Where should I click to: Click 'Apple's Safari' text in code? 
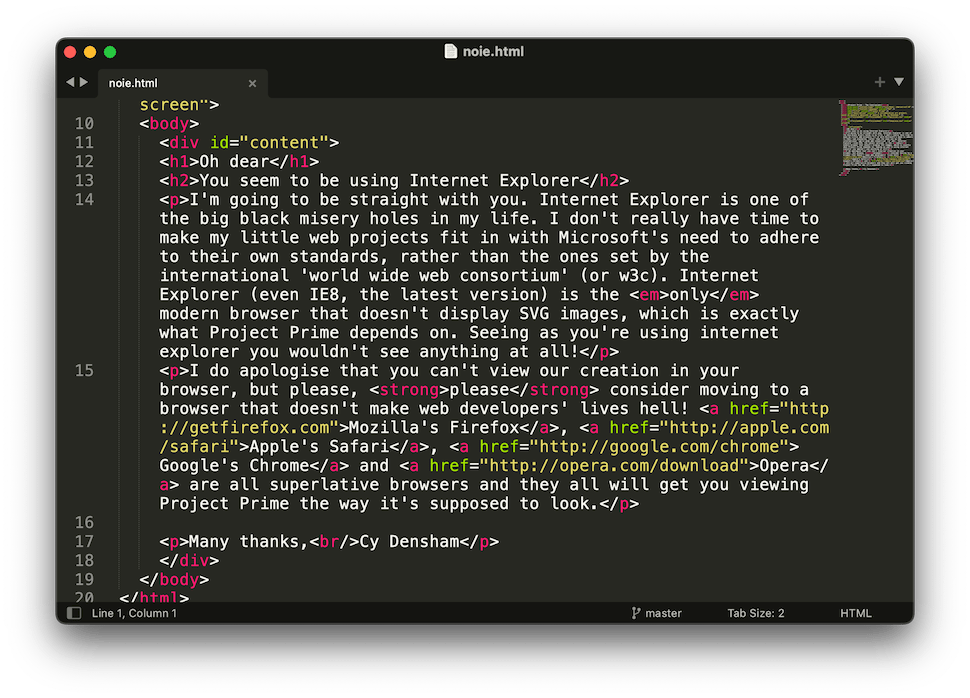click(x=319, y=447)
